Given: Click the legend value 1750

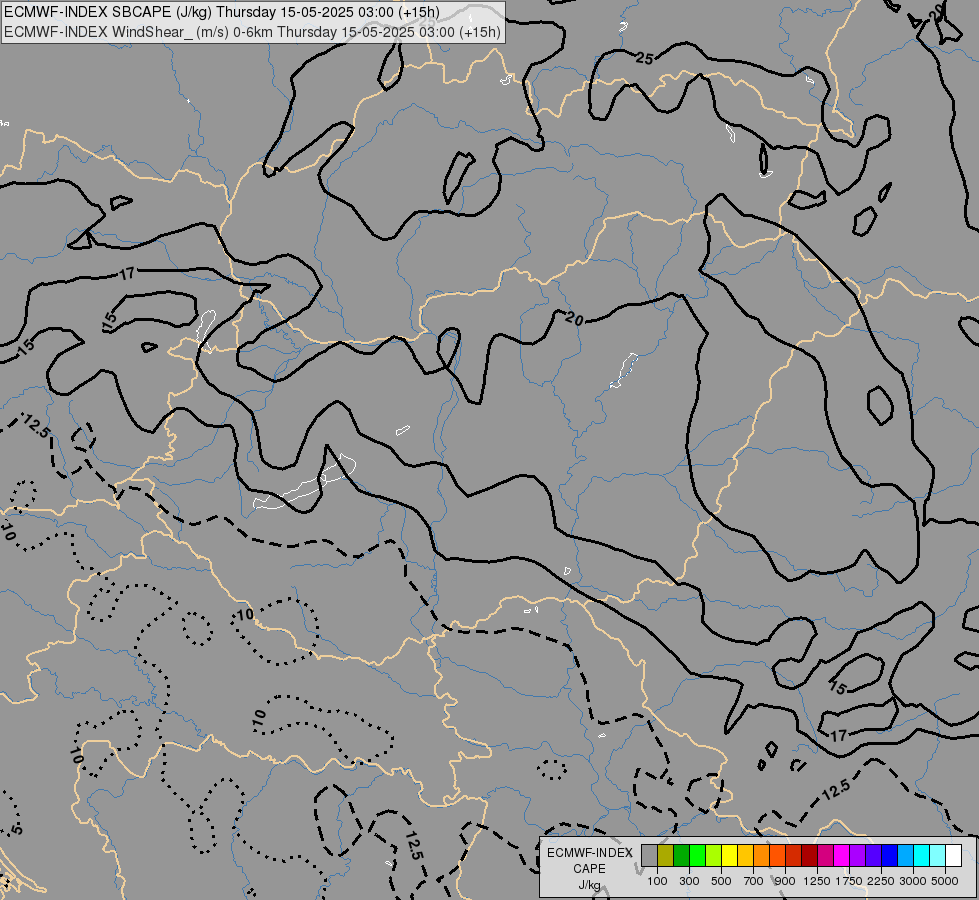Looking at the screenshot, I should 849,881.
